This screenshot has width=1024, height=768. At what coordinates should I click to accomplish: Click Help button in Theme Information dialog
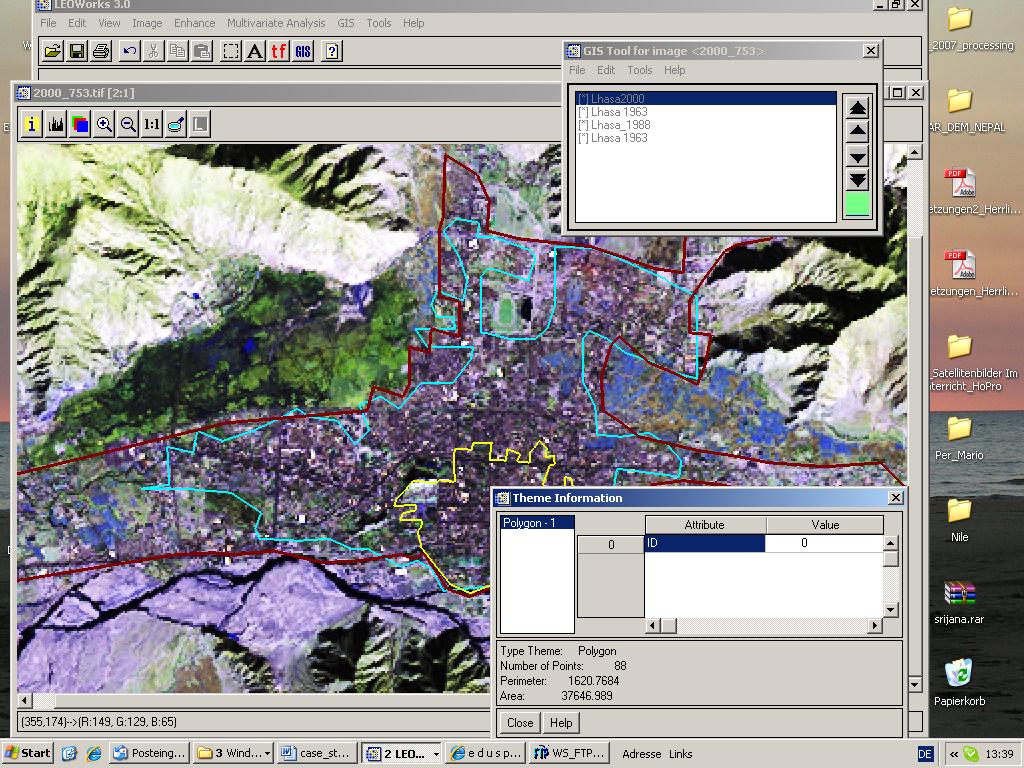tap(561, 723)
